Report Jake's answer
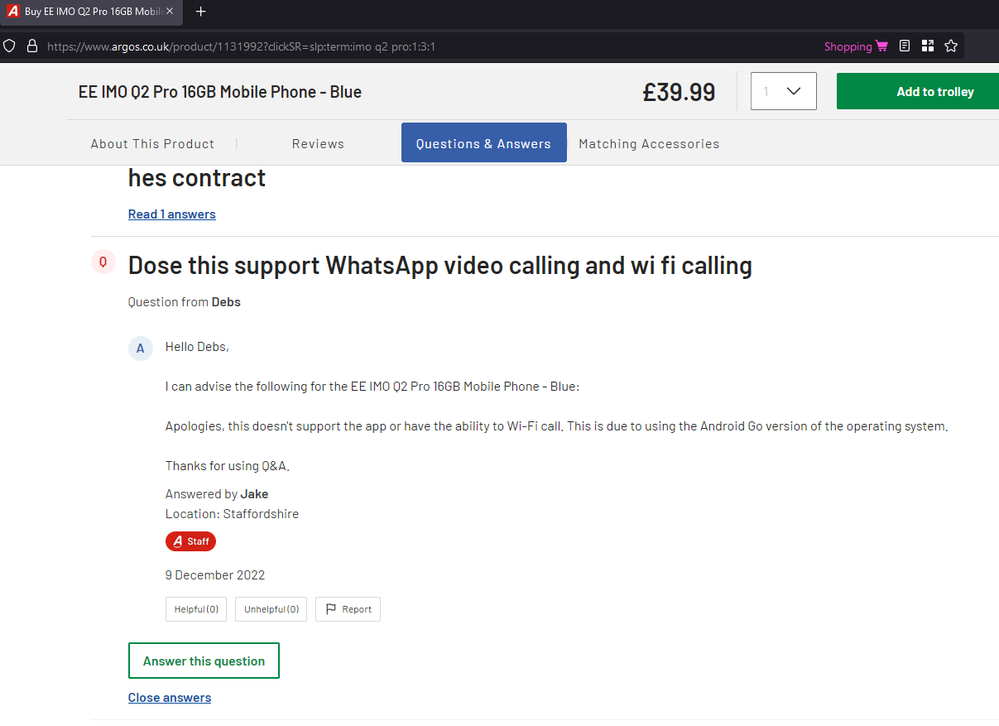999x726 pixels. [x=348, y=609]
